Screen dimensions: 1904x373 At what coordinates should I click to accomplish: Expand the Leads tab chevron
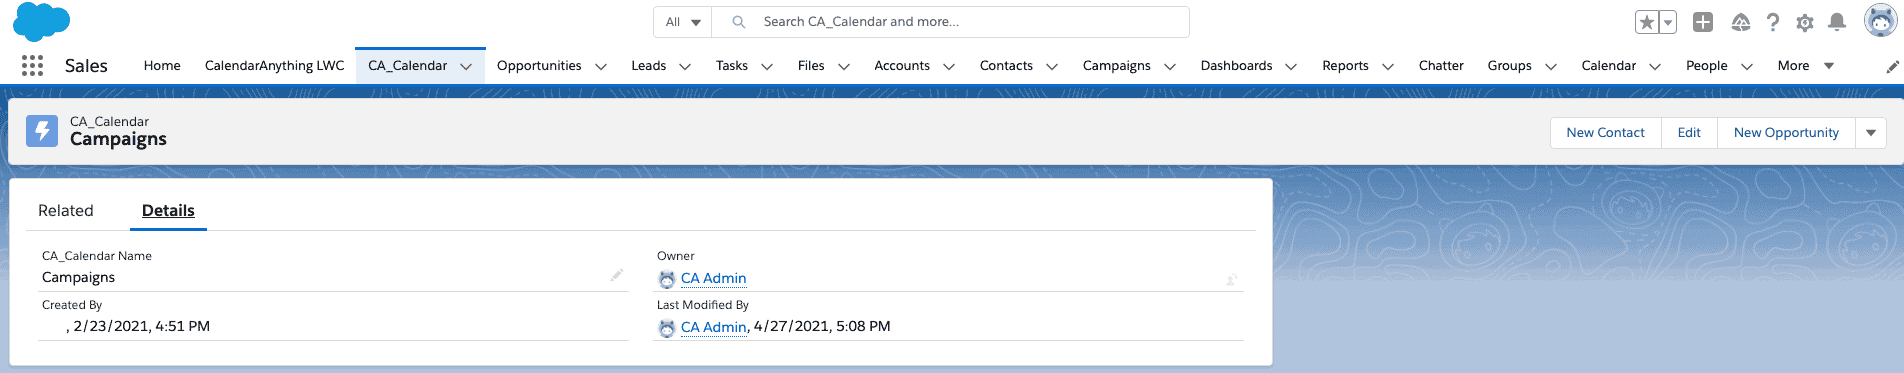(685, 67)
